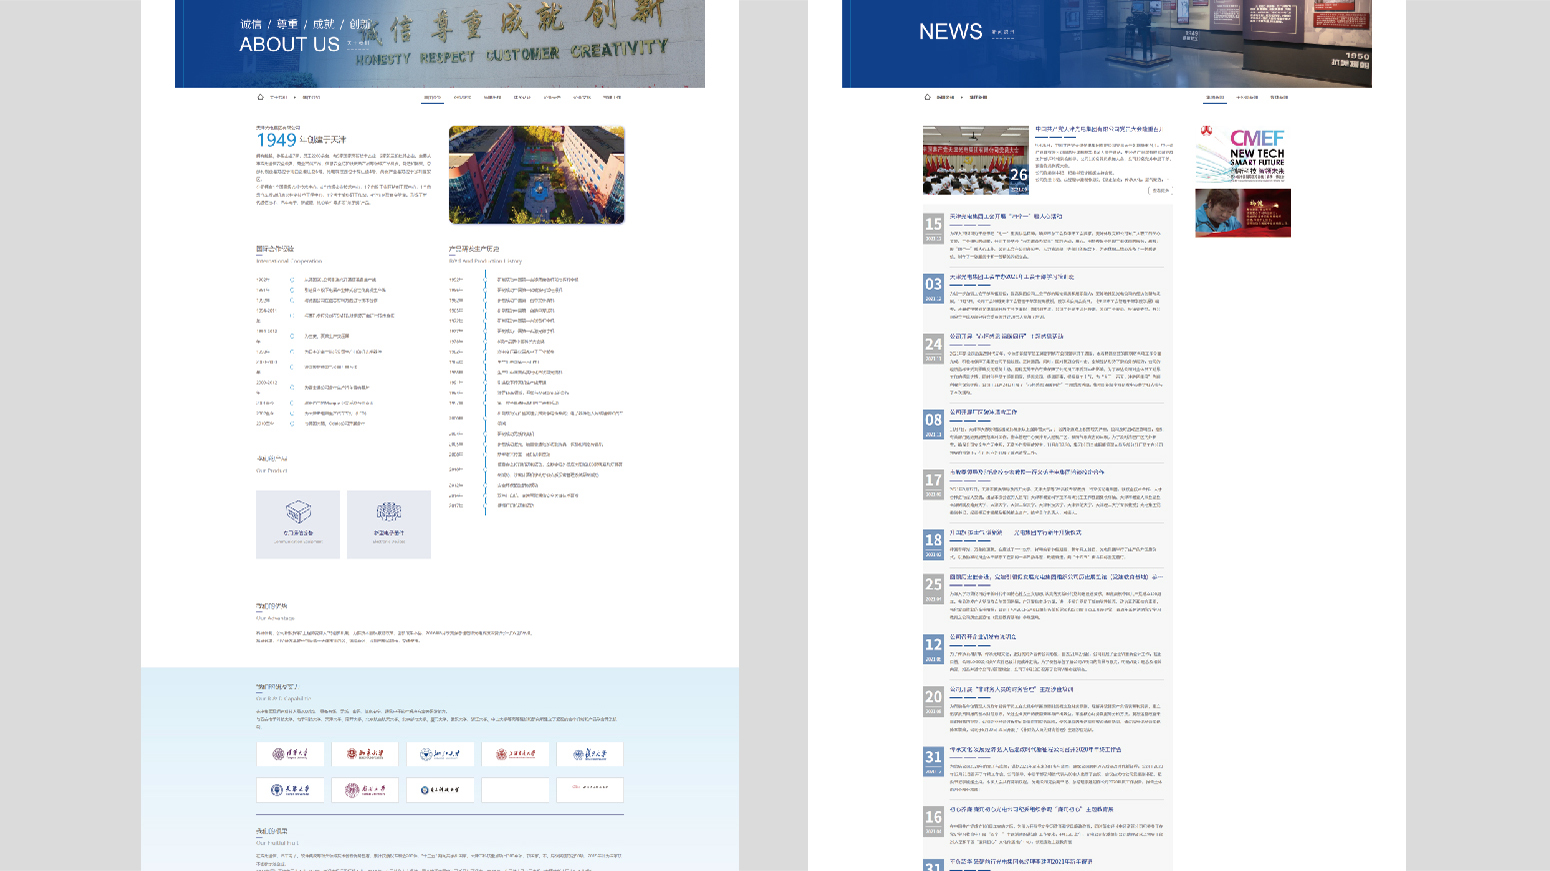Open the aerial campus photo

537,175
